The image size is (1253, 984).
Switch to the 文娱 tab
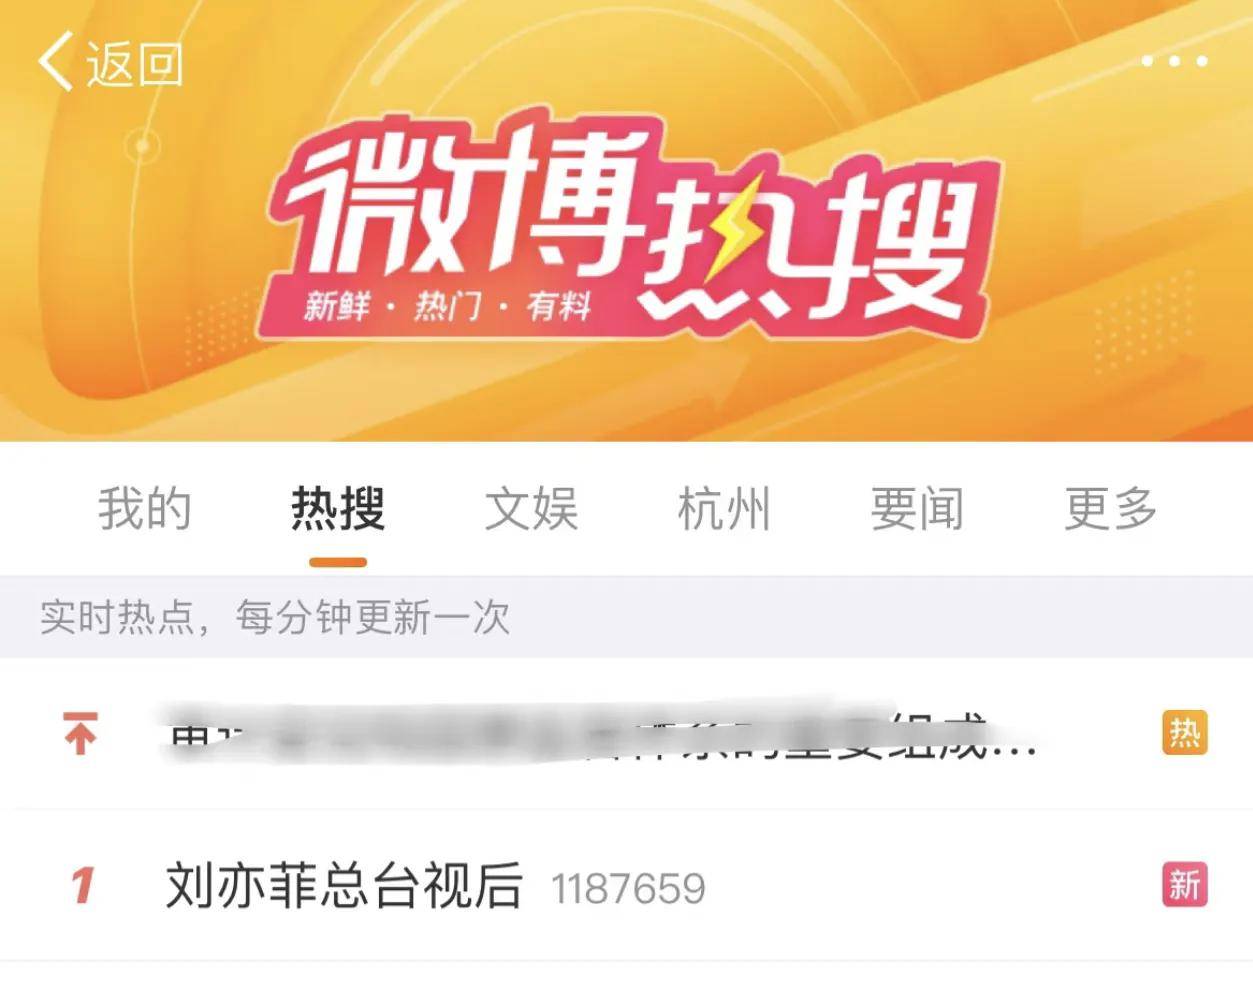pos(531,509)
